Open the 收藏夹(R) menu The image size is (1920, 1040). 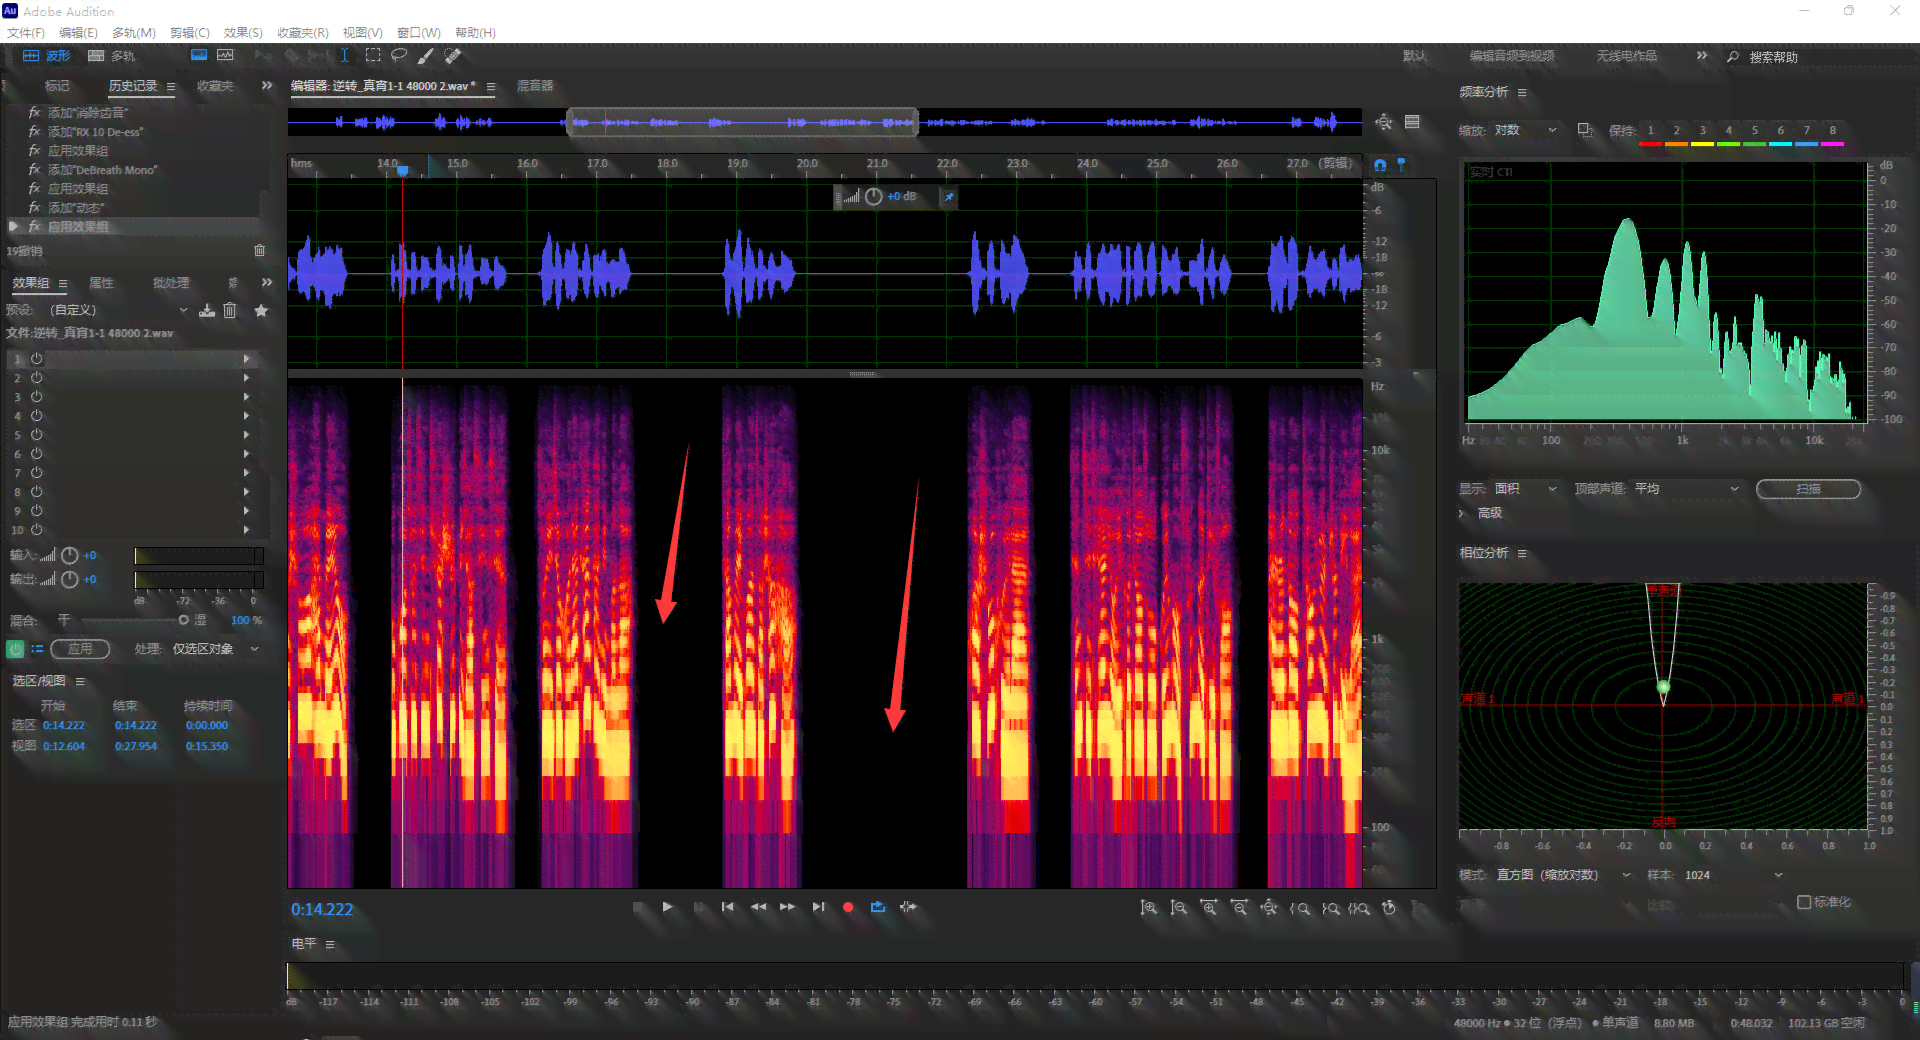[x=303, y=33]
